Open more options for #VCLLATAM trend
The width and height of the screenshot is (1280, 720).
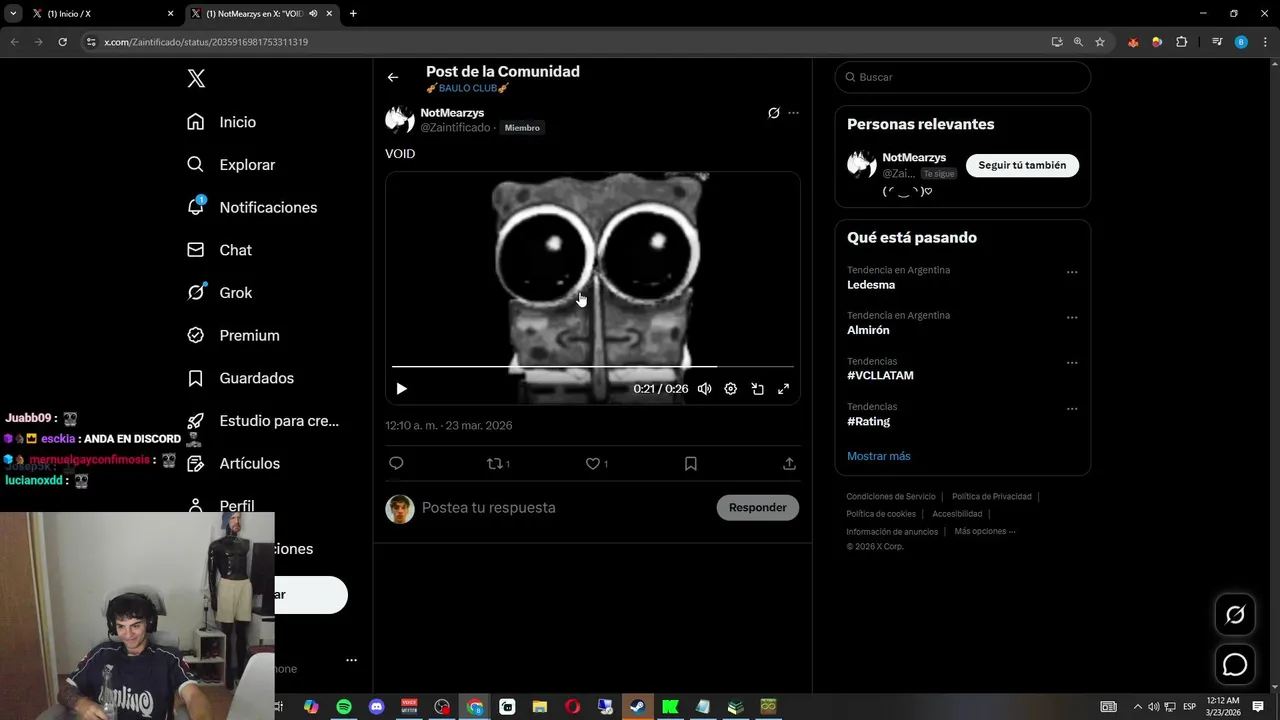point(1072,363)
